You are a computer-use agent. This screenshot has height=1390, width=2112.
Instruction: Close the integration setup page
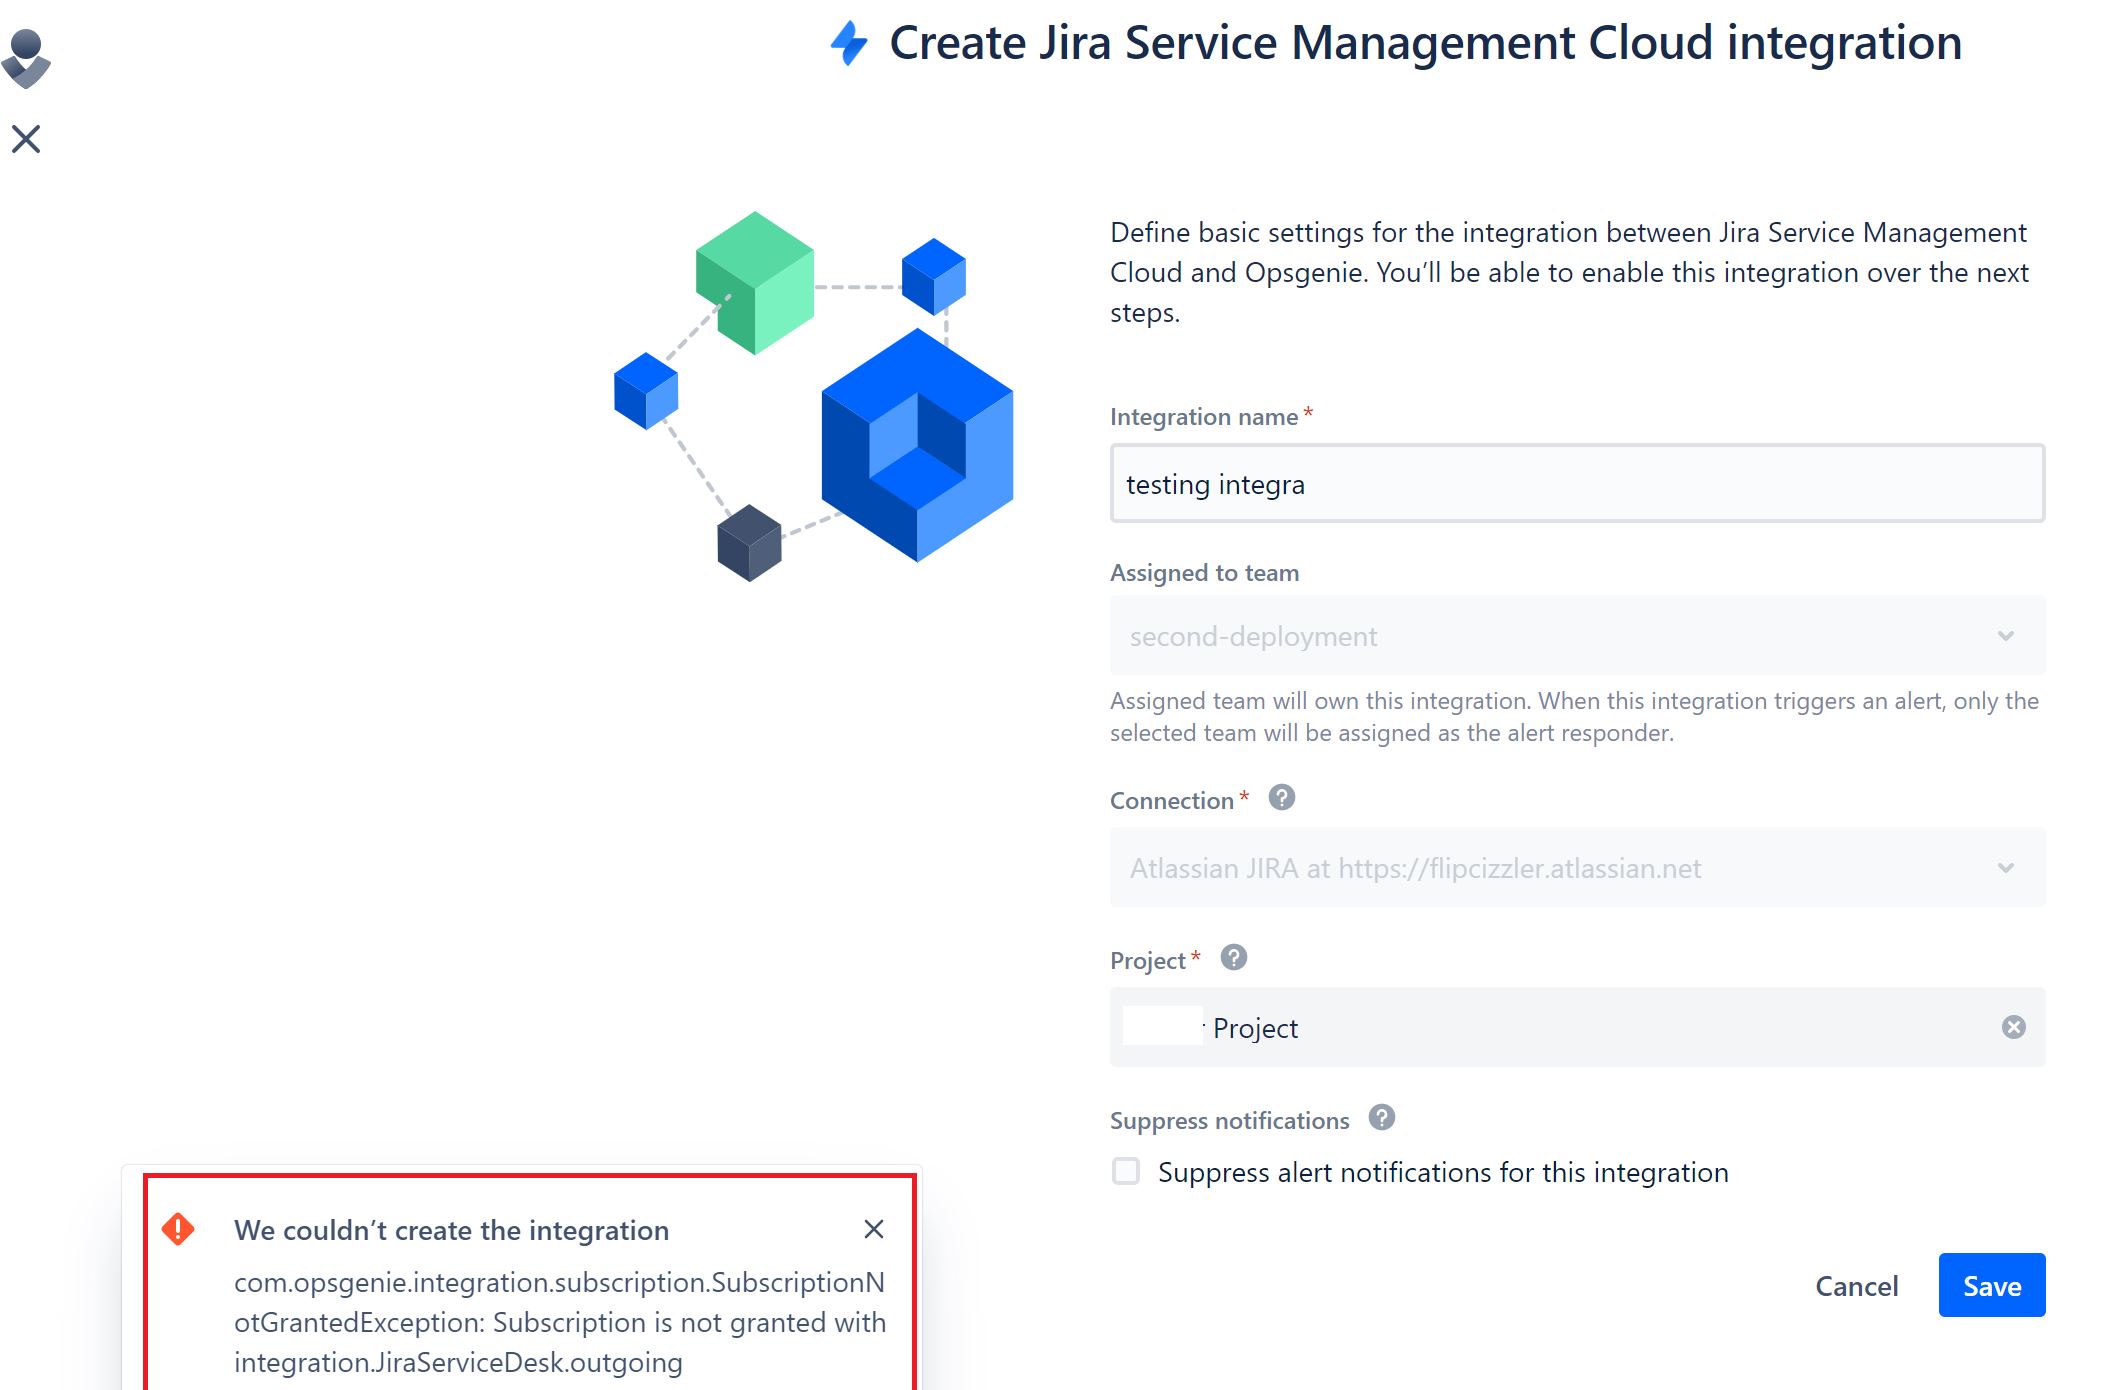[26, 139]
